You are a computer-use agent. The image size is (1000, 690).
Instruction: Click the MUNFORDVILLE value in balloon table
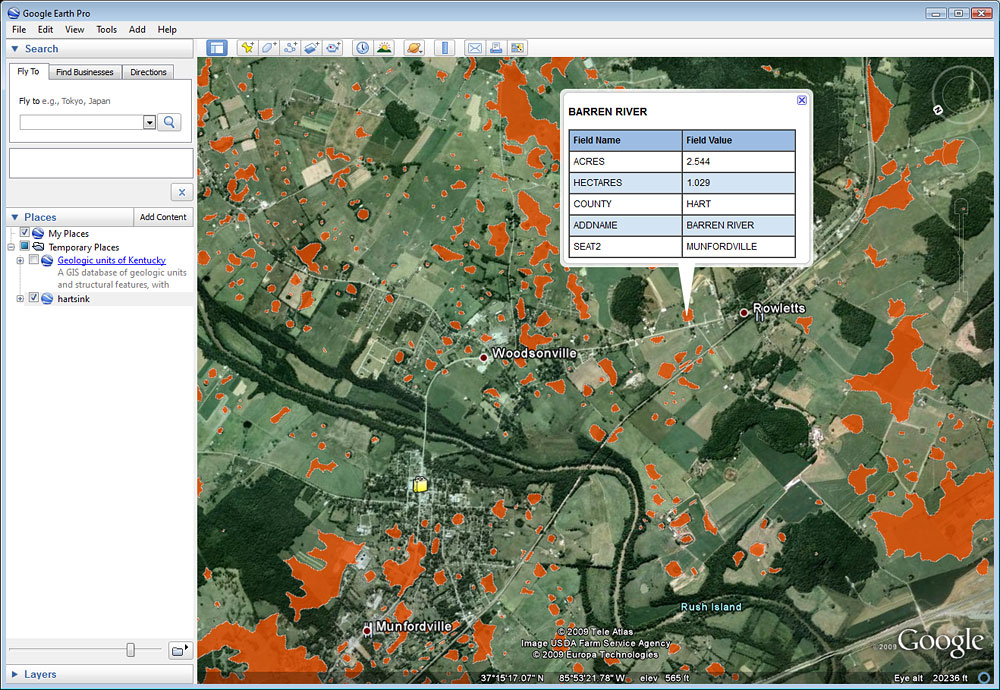click(x=721, y=246)
